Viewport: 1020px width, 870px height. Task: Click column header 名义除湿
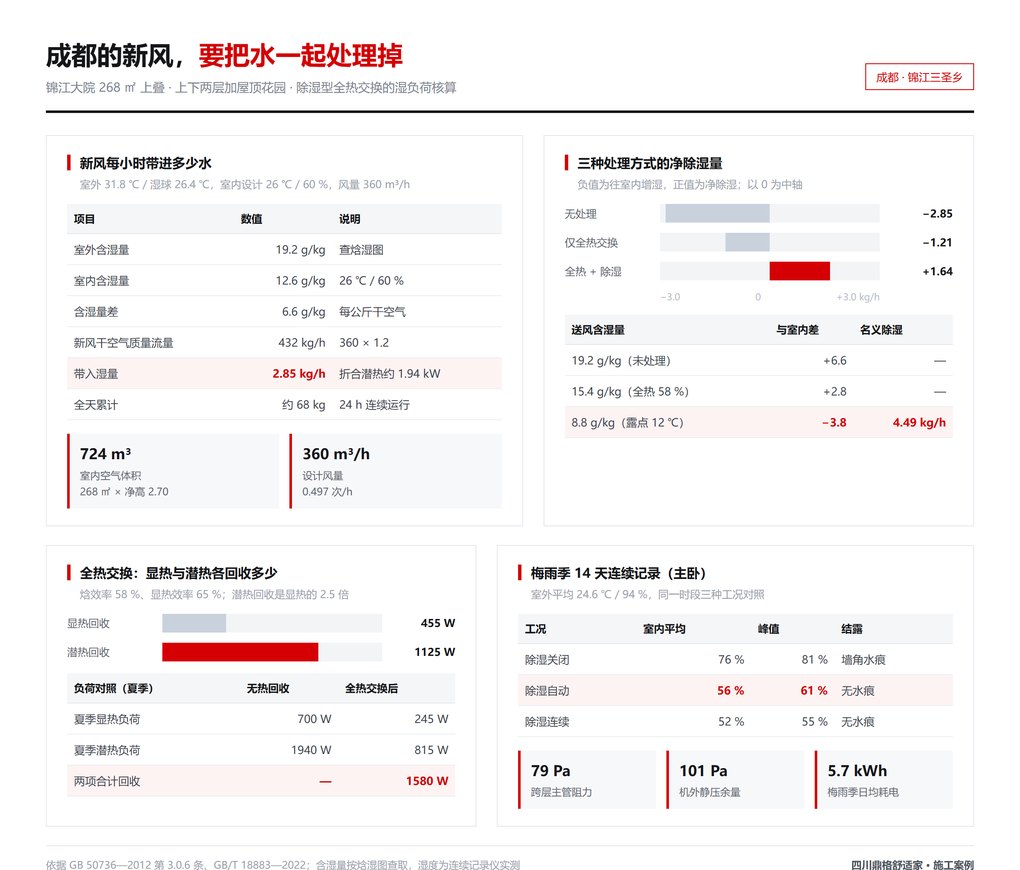pos(881,330)
